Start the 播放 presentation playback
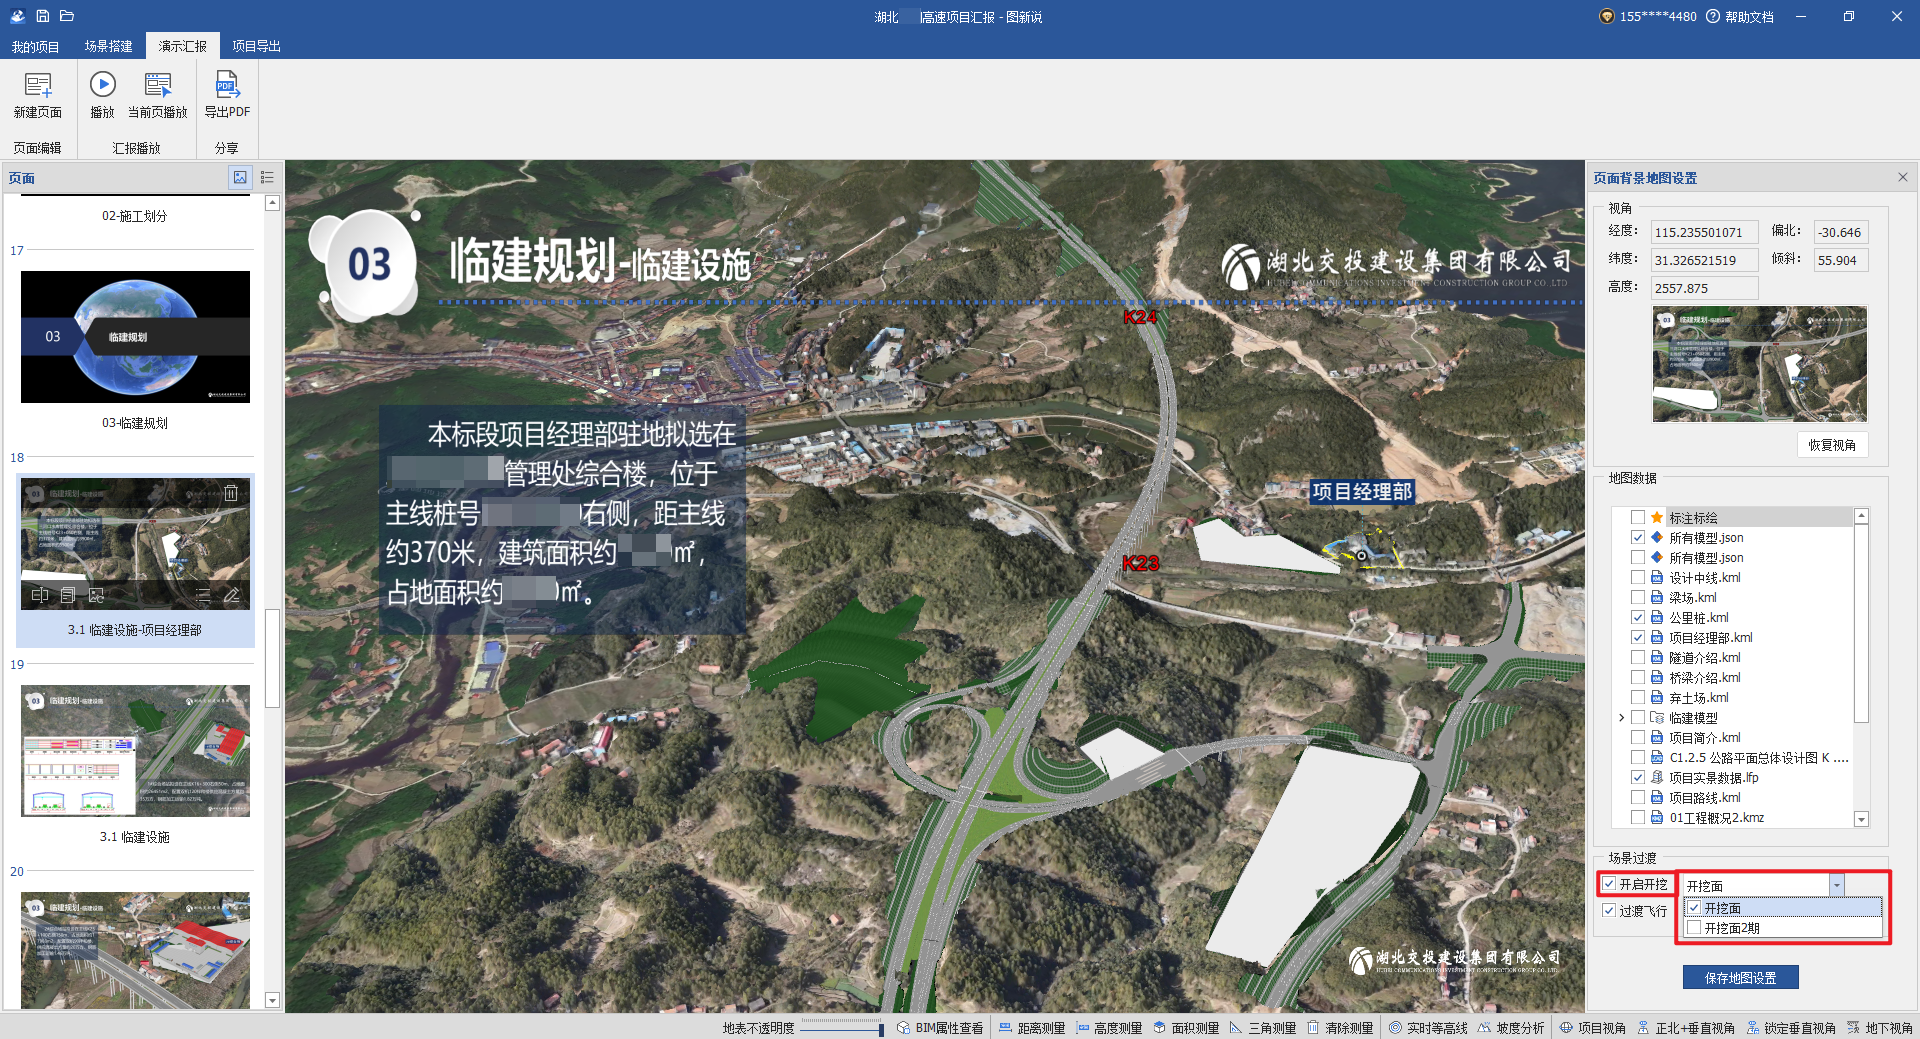 coord(102,87)
